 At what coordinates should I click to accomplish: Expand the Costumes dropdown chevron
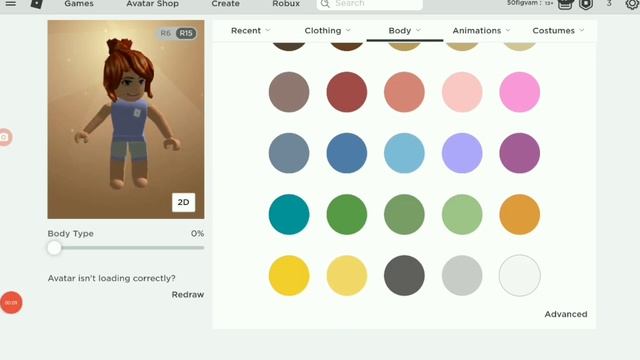[x=582, y=30]
